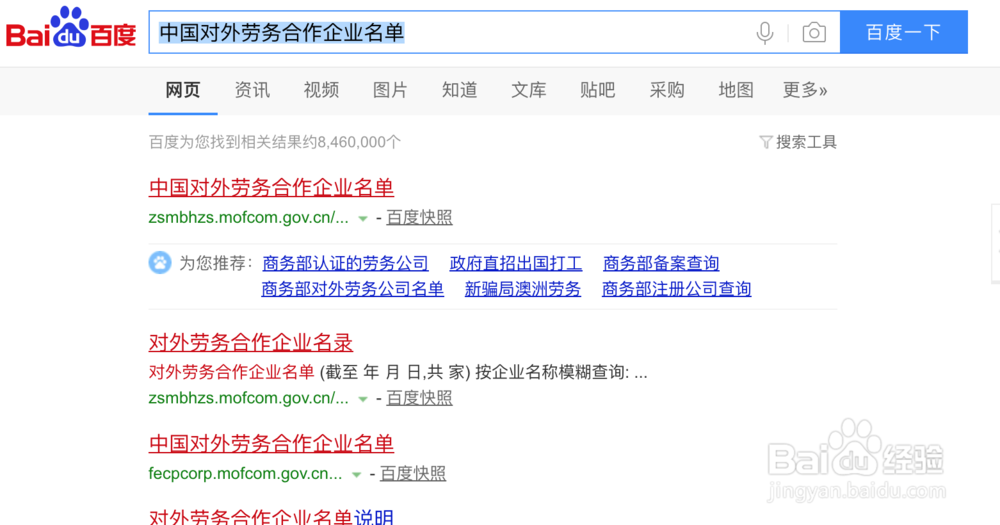Open suggestion 商务部认证的劳务公司
This screenshot has width=1000, height=525.
pyautogui.click(x=345, y=263)
